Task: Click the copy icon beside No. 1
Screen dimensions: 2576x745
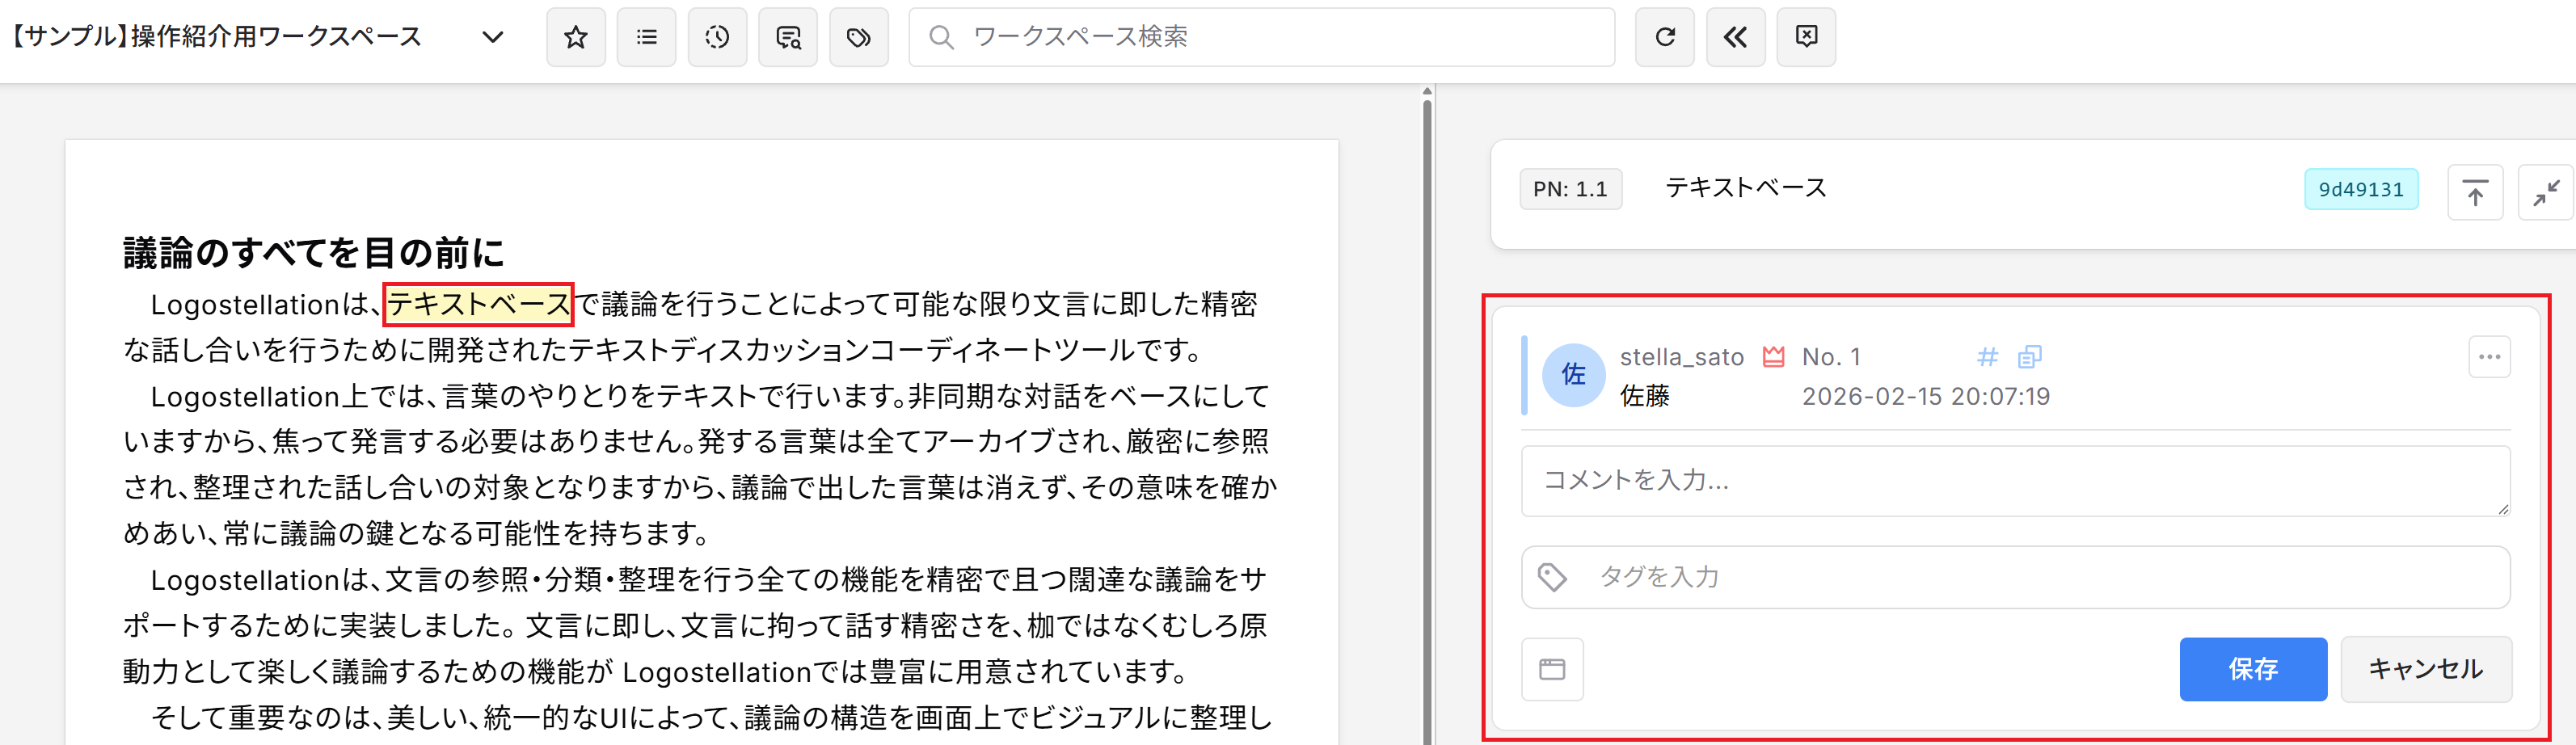Action: (2030, 357)
